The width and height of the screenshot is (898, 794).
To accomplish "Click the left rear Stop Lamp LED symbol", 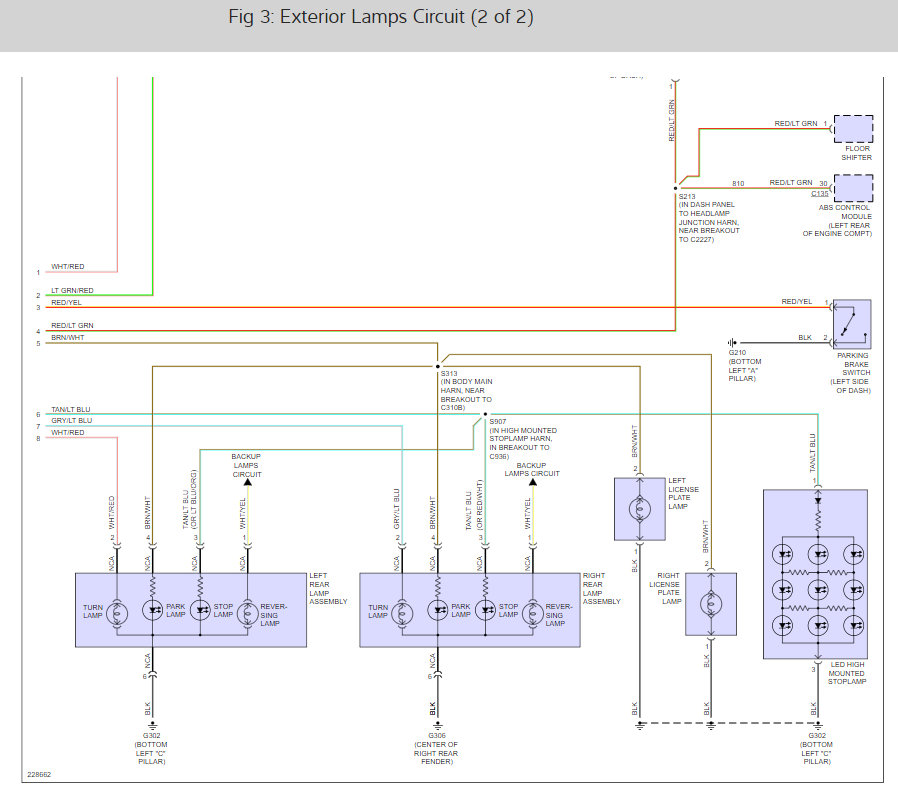I will click(200, 610).
